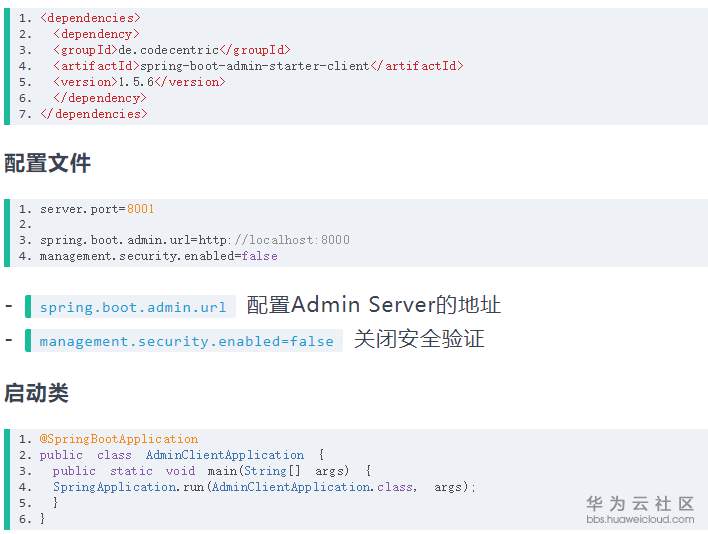
Task: Click the 启动类 heading
Action: click(x=36, y=393)
